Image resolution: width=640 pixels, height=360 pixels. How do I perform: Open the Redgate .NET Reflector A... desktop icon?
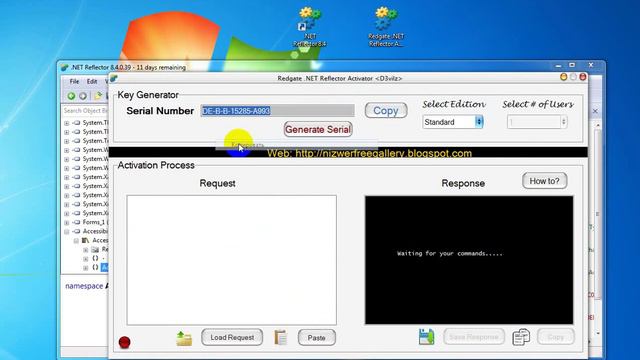click(386, 27)
